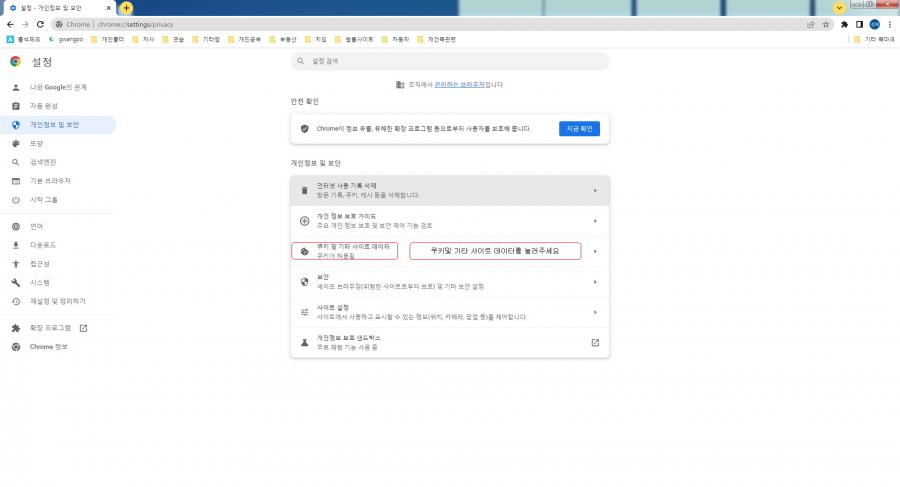
Task: Click the side panel icon in toolbar
Action: 859,24
